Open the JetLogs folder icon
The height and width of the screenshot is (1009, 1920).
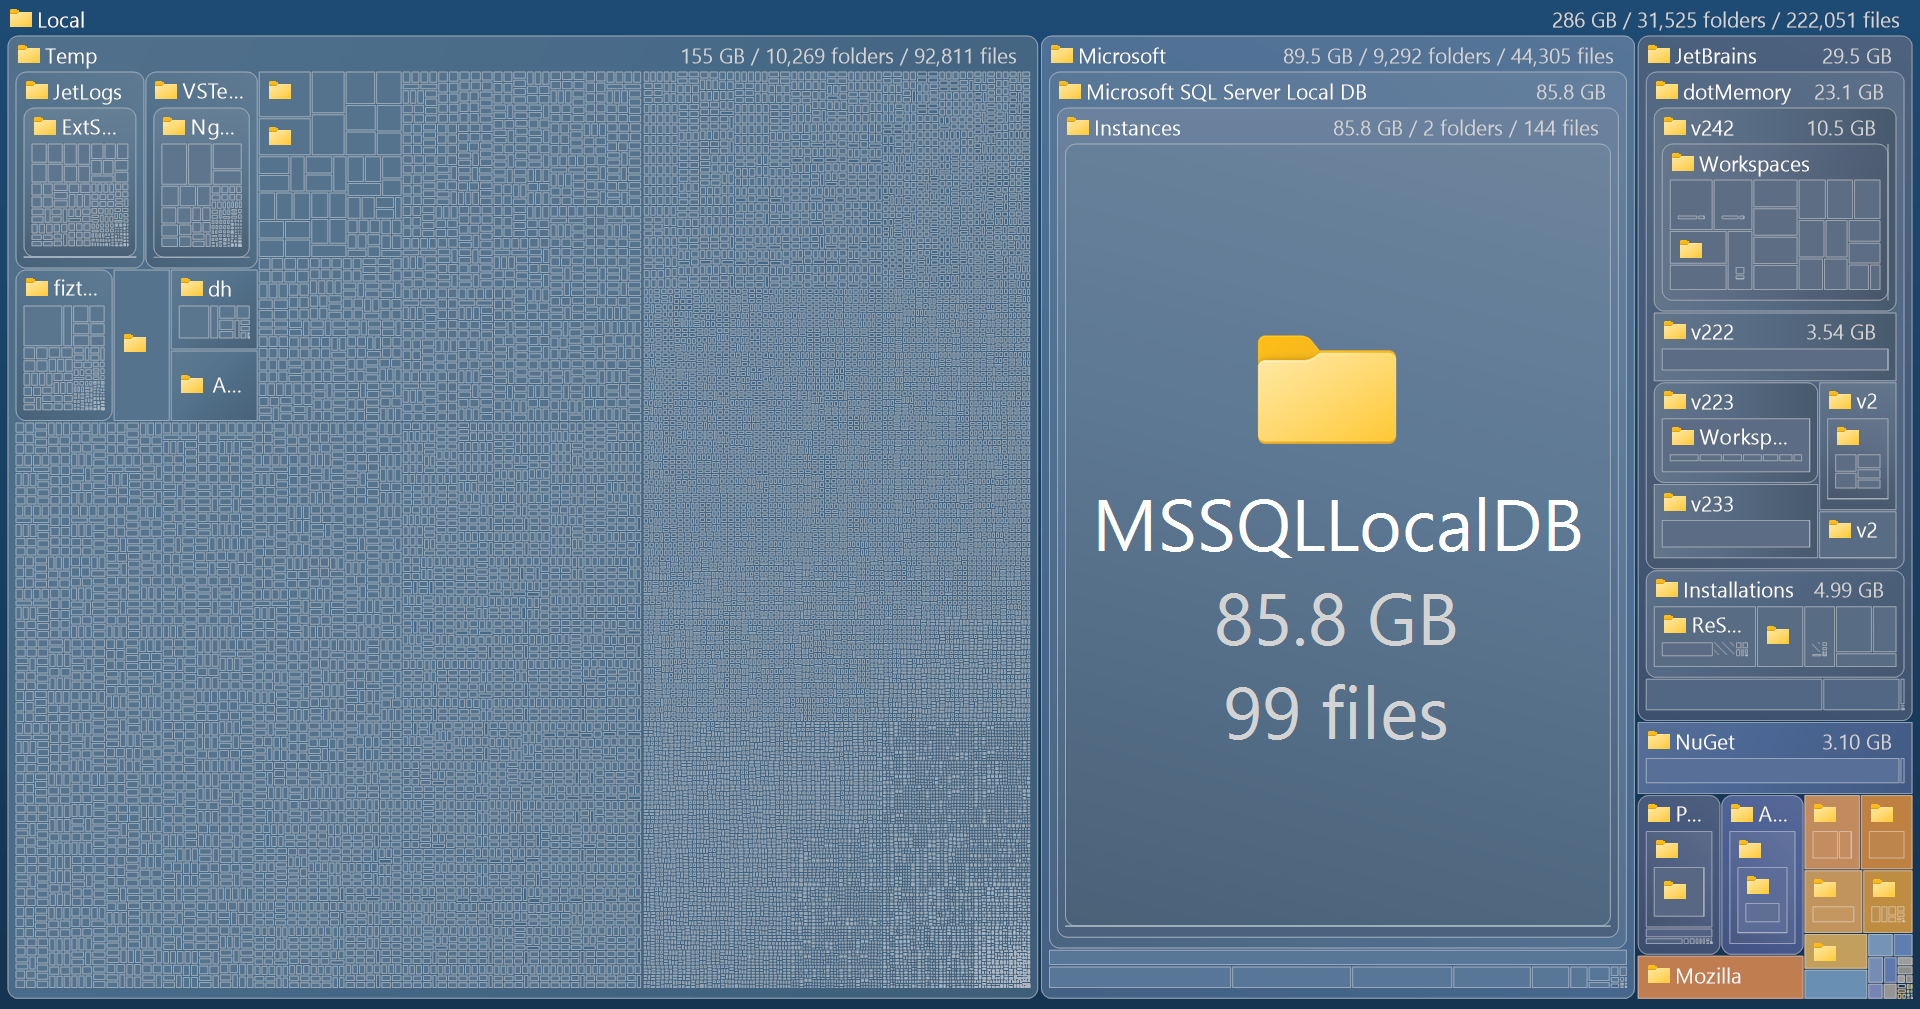(36, 91)
